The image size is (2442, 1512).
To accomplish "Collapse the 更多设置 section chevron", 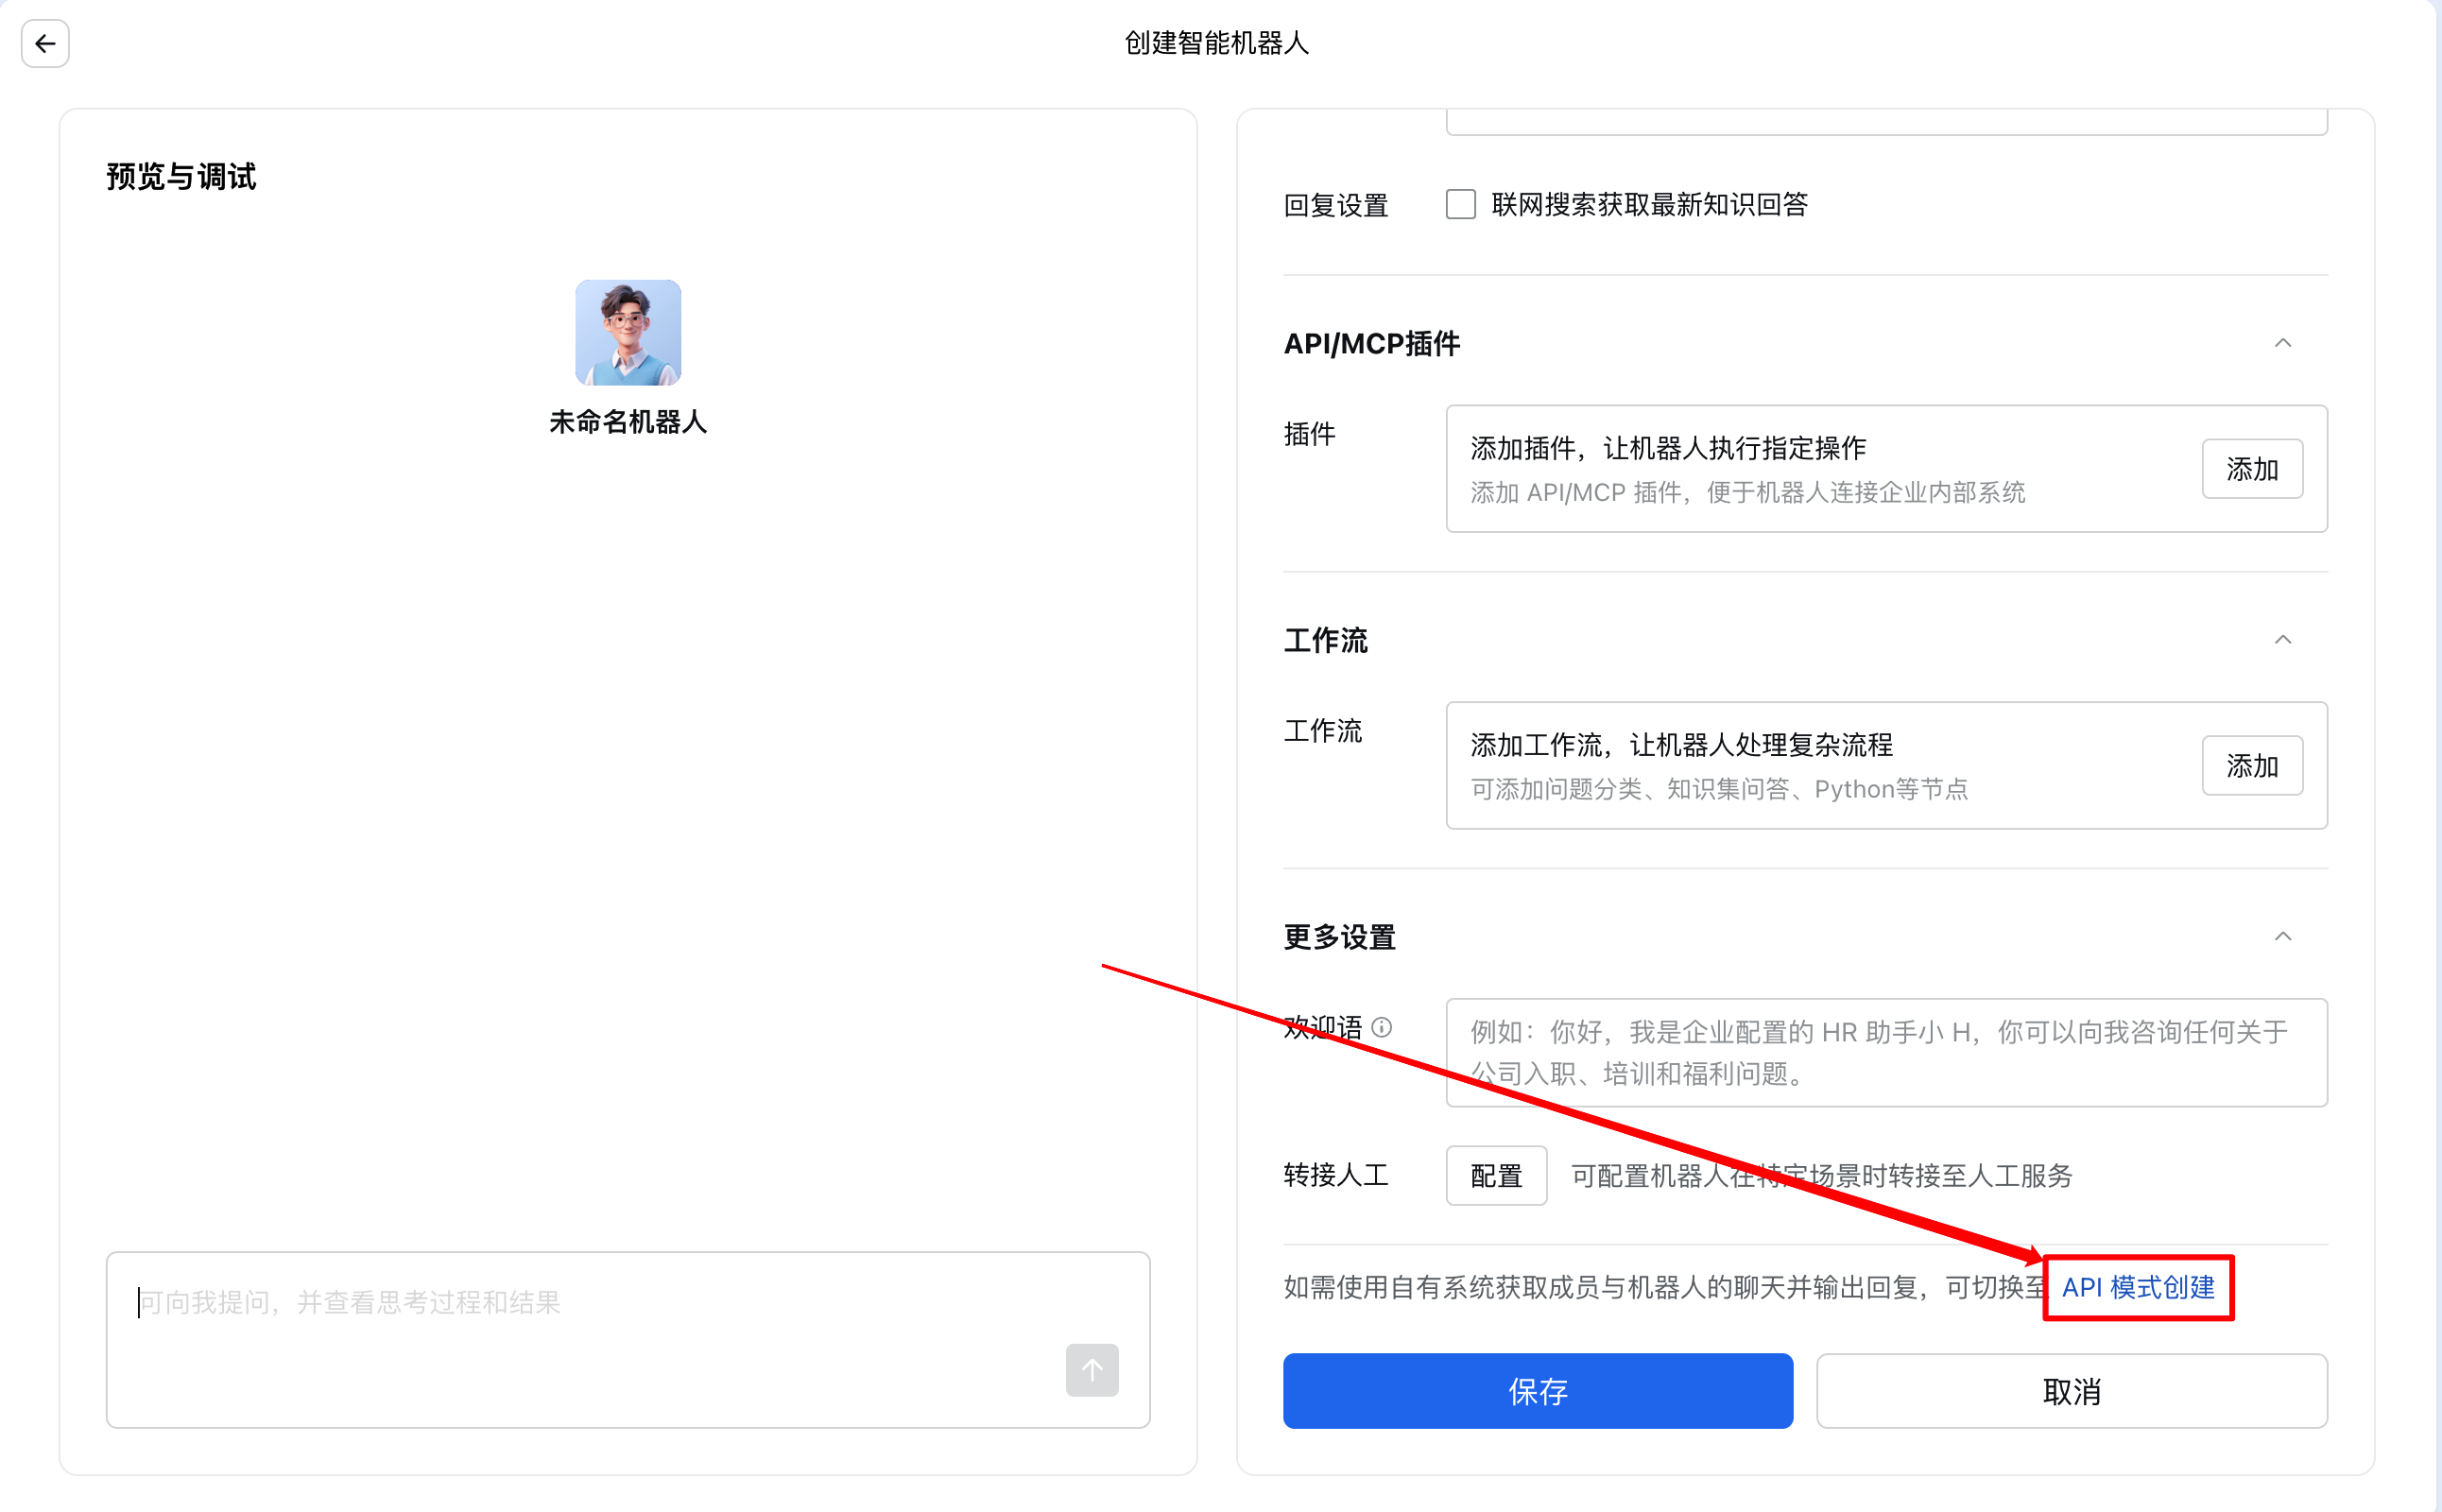I will tap(2282, 937).
